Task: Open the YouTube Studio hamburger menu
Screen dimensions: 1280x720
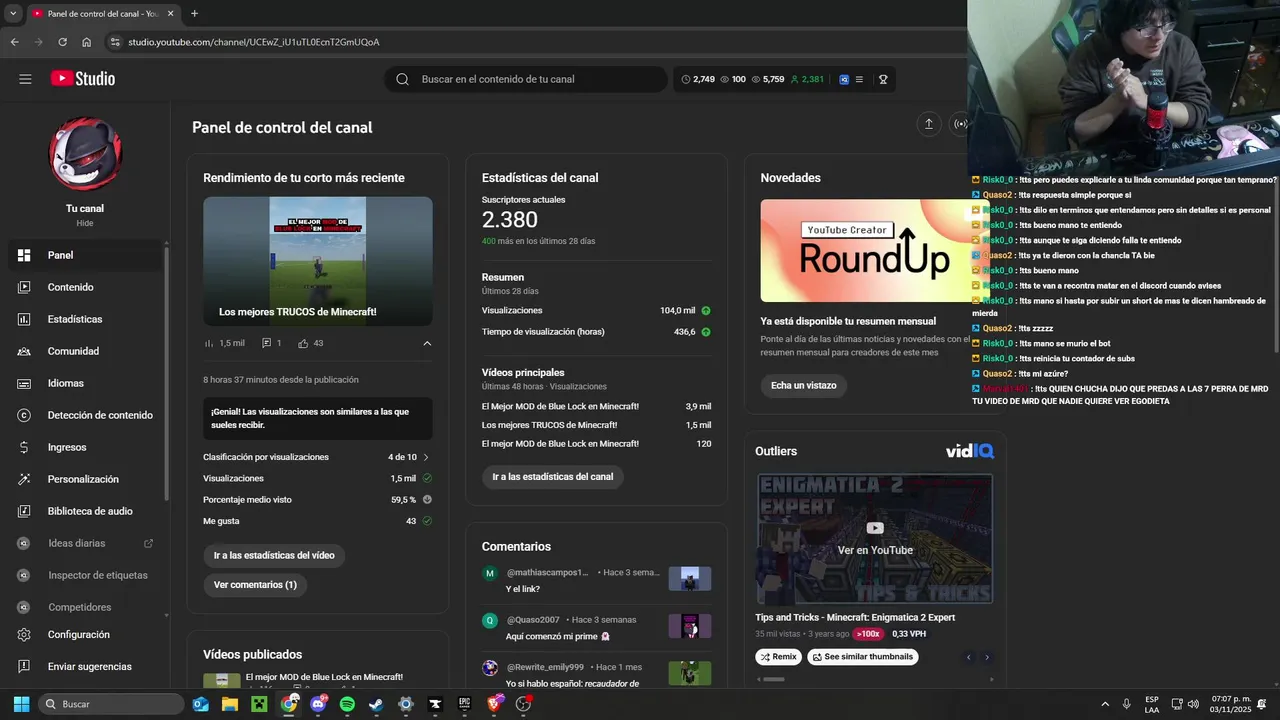Action: (x=25, y=79)
